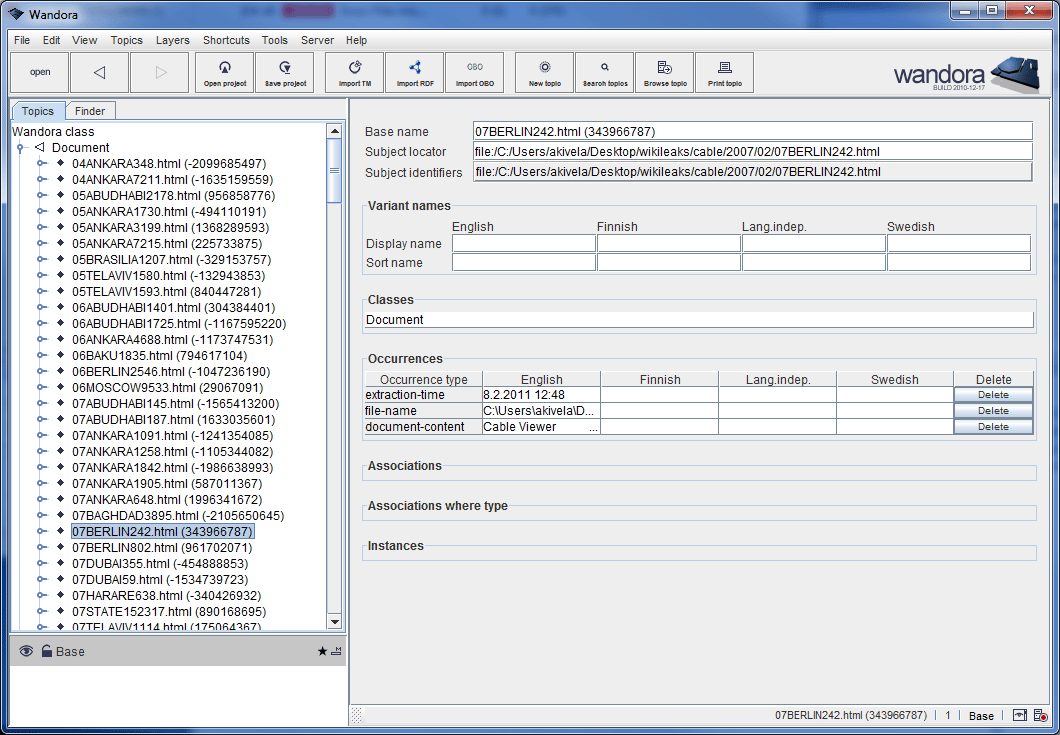Delete the file-name occurrence

992,410
